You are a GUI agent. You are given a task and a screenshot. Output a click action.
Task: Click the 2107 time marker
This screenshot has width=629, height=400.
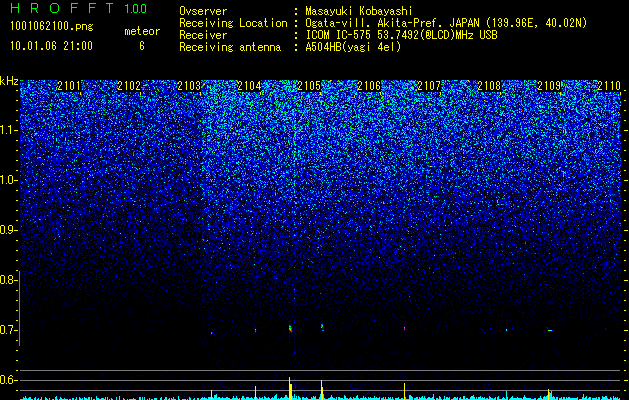(x=429, y=86)
